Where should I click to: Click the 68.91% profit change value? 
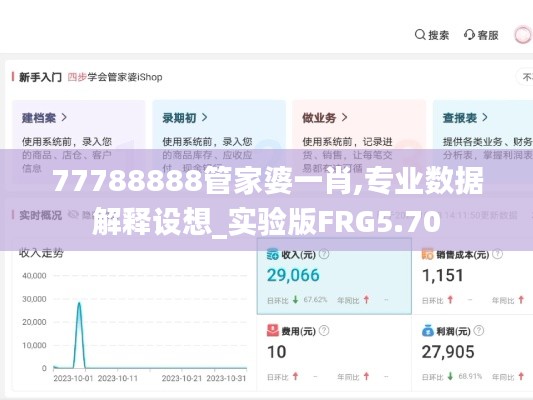click(470, 376)
